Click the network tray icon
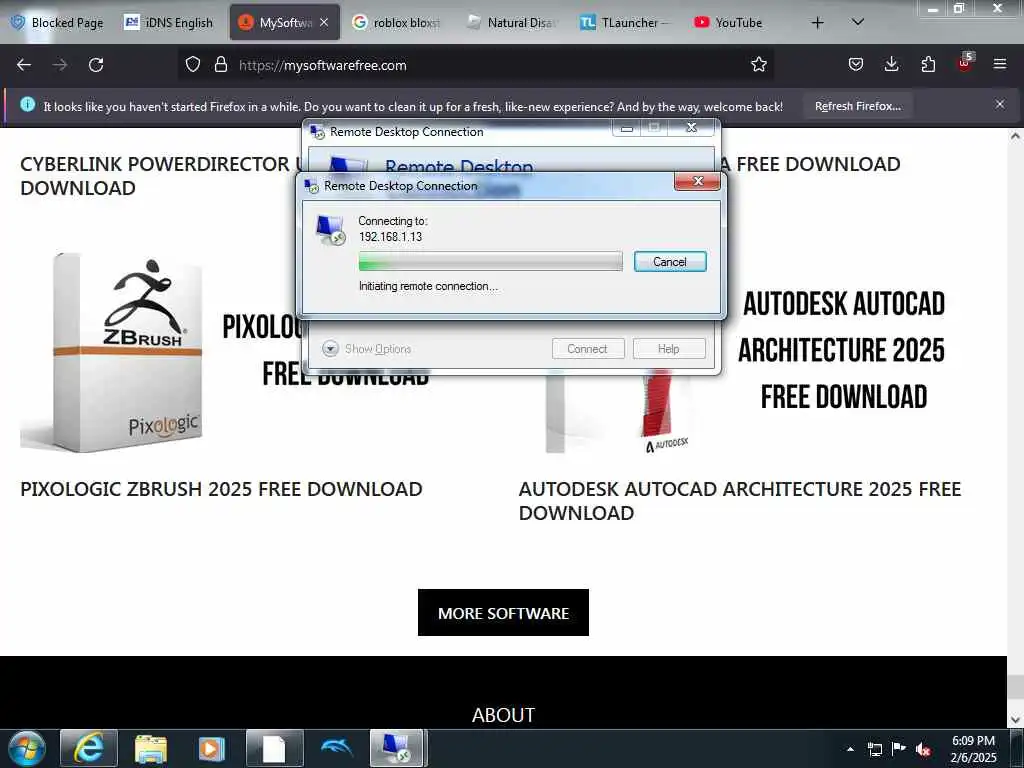Screen dimensions: 1024x768 tap(874, 749)
